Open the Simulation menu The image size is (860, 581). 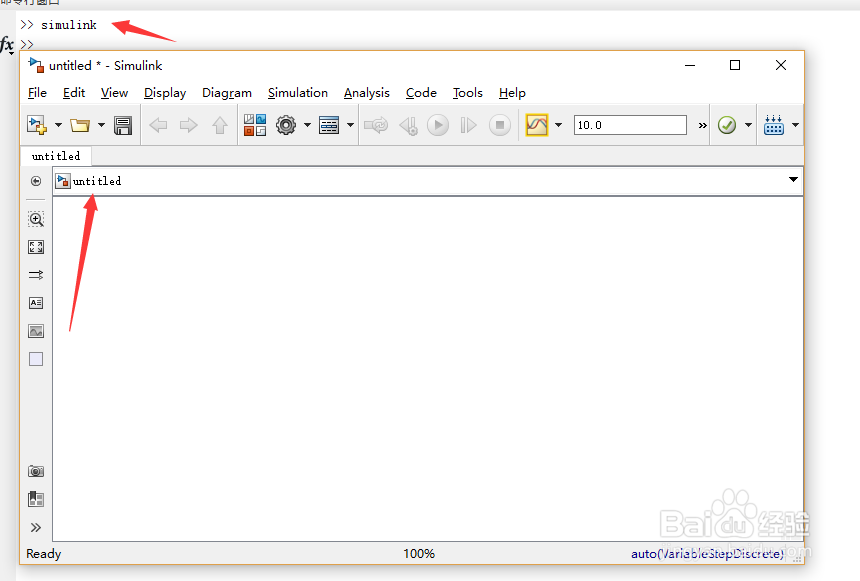(298, 93)
